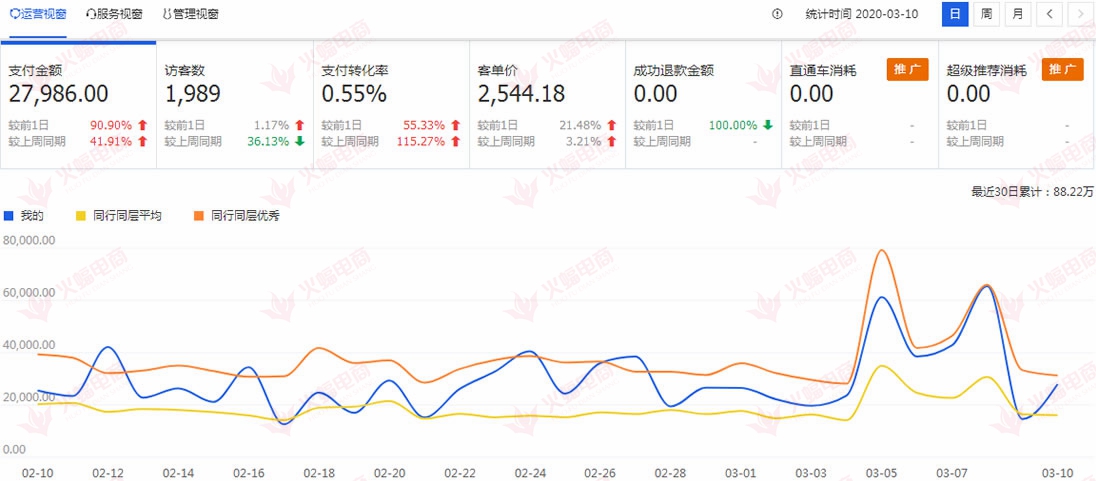The image size is (1096, 481).
Task: Toggle 同行同层优秀 series in legend
Action: 238,216
